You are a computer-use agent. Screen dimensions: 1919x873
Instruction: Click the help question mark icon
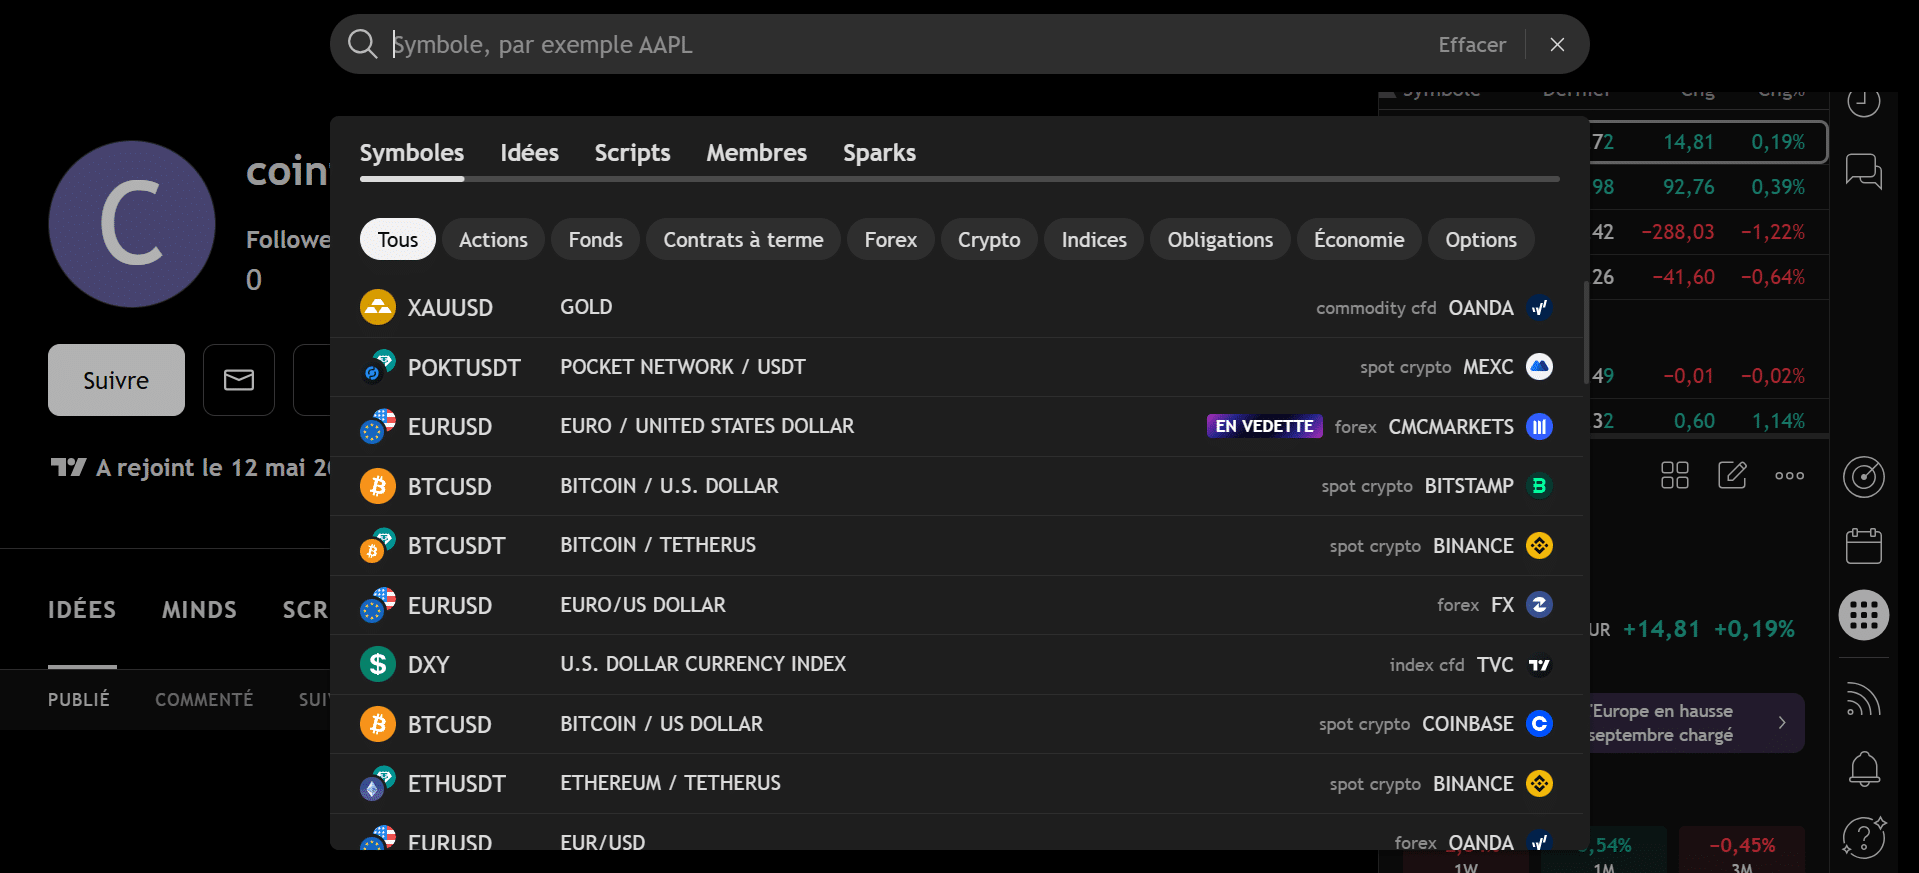[1863, 838]
